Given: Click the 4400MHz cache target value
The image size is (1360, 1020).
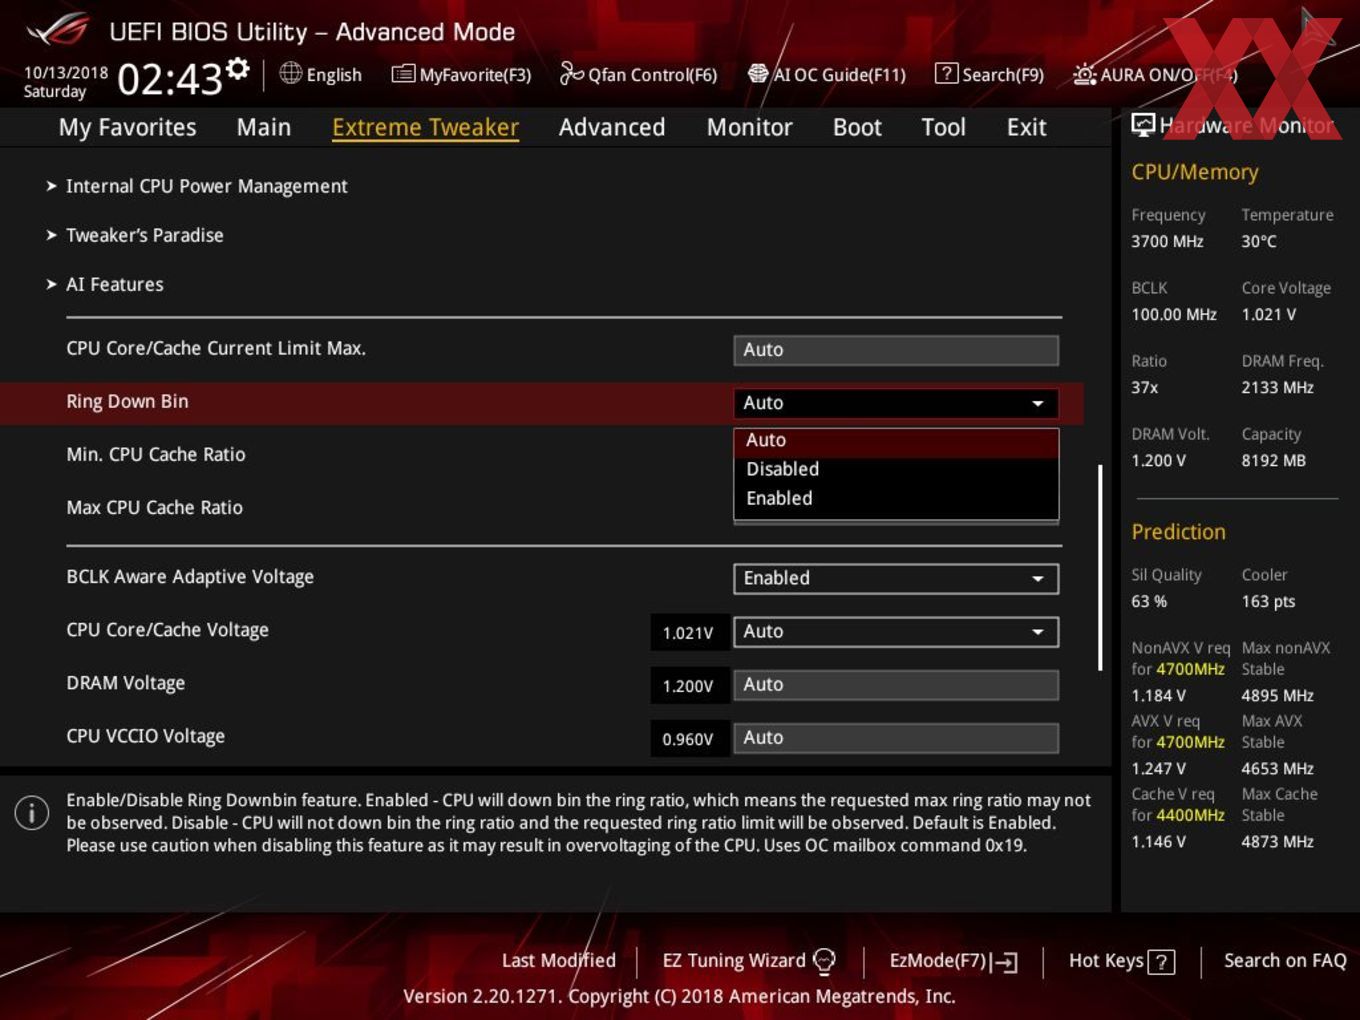Looking at the screenshot, I should (1190, 815).
